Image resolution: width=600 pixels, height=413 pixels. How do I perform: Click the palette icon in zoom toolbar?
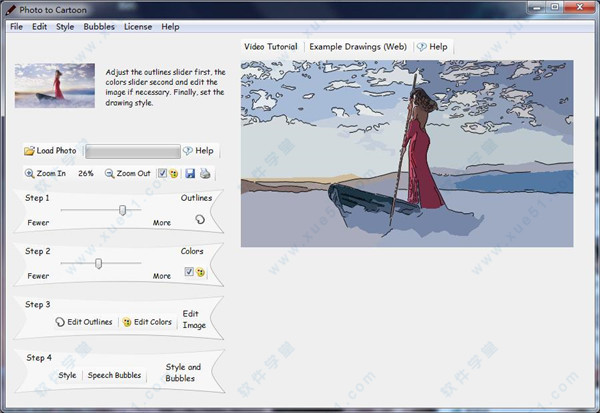click(174, 174)
